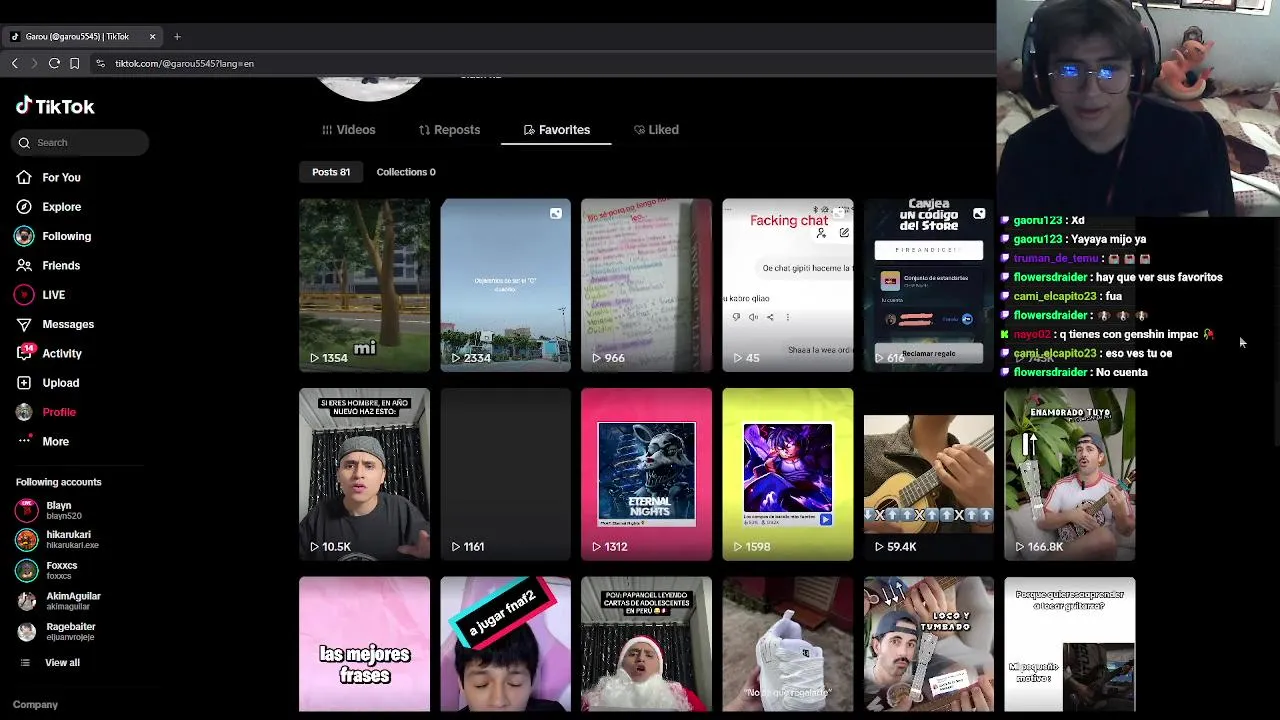
Task: Open Foxxcs following account
Action: click(46, 570)
